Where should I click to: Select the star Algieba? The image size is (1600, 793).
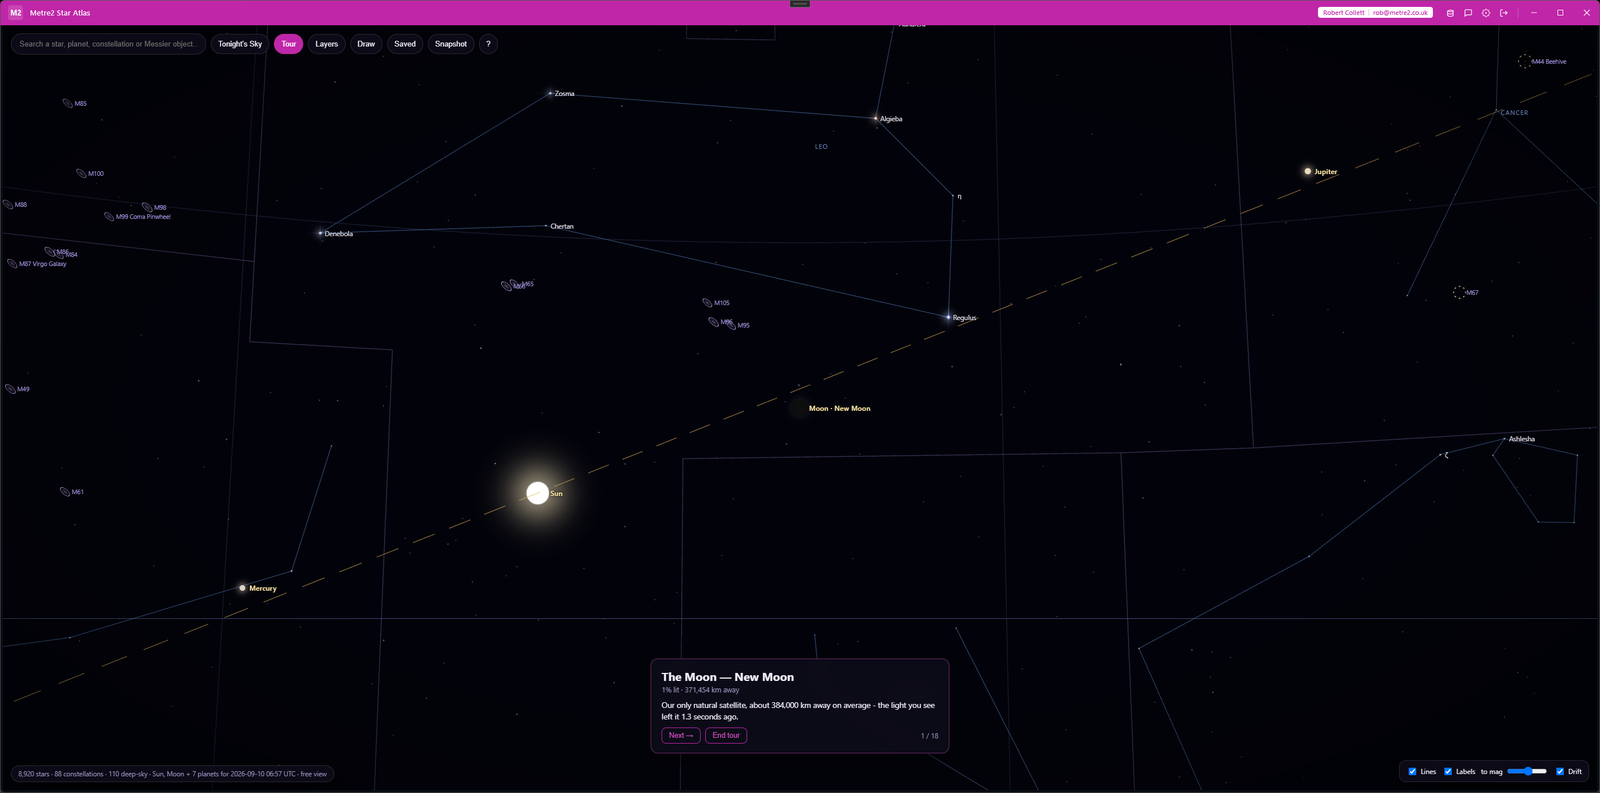[x=876, y=118]
